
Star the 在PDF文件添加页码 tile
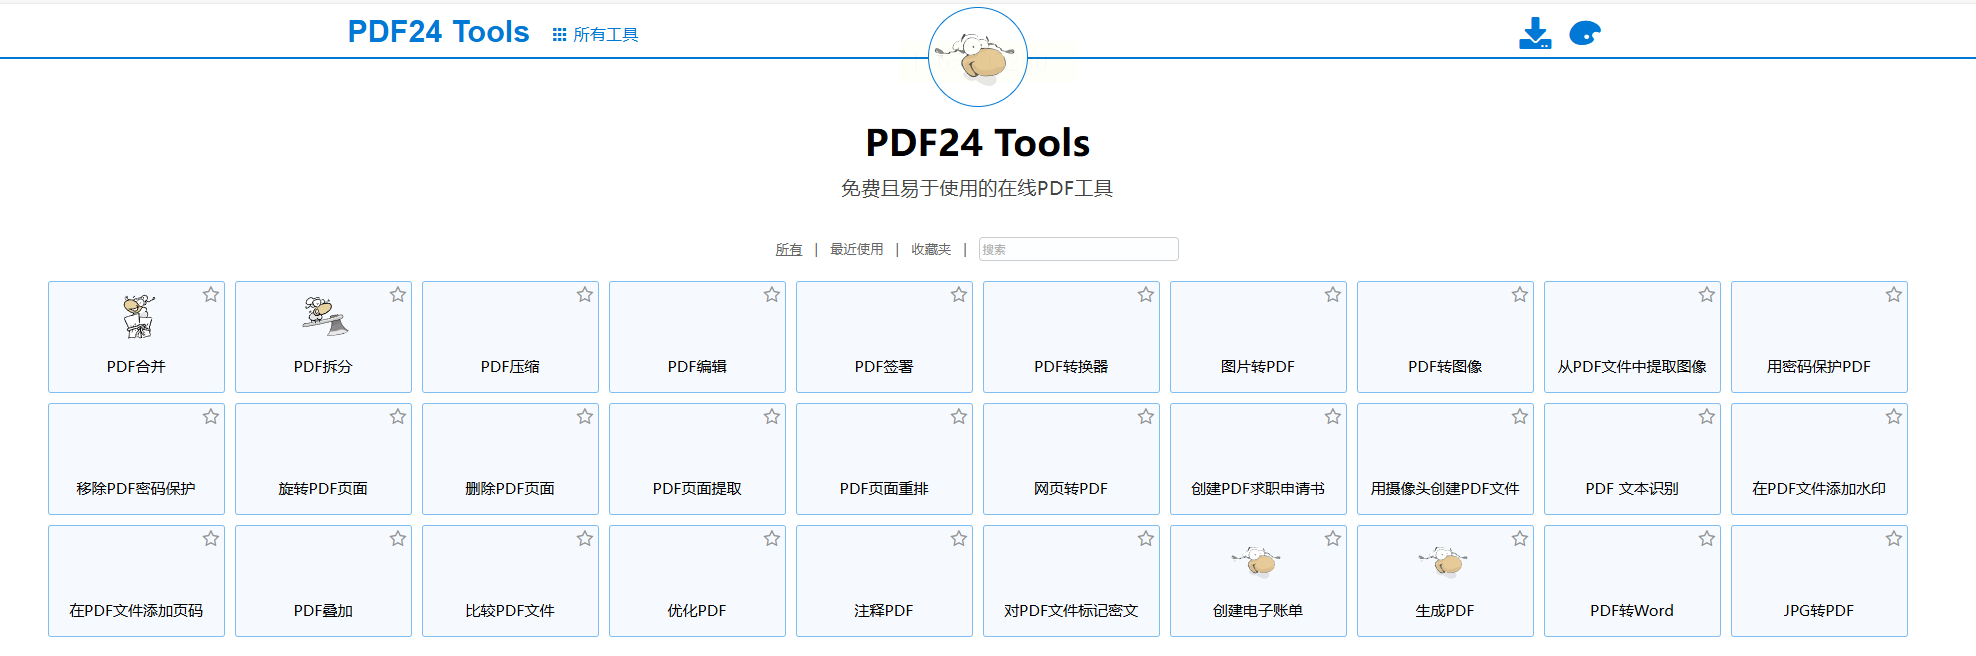pyautogui.click(x=211, y=539)
